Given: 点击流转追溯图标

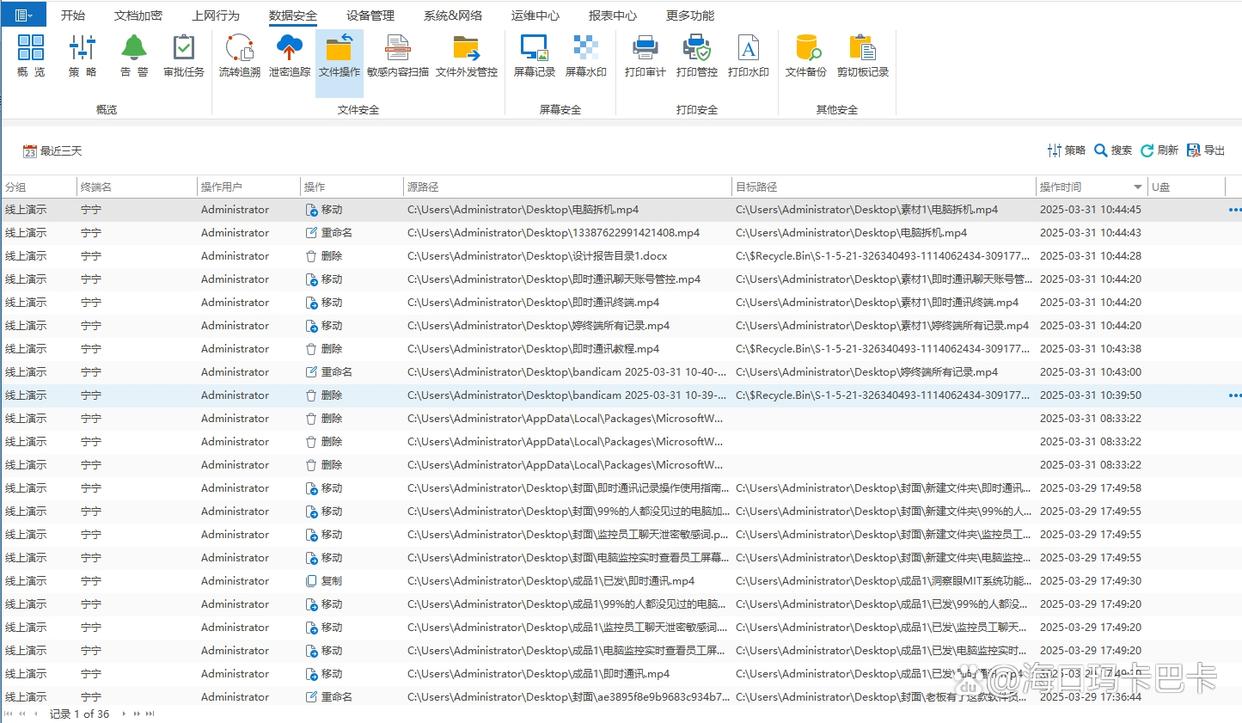Looking at the screenshot, I should click(x=238, y=55).
